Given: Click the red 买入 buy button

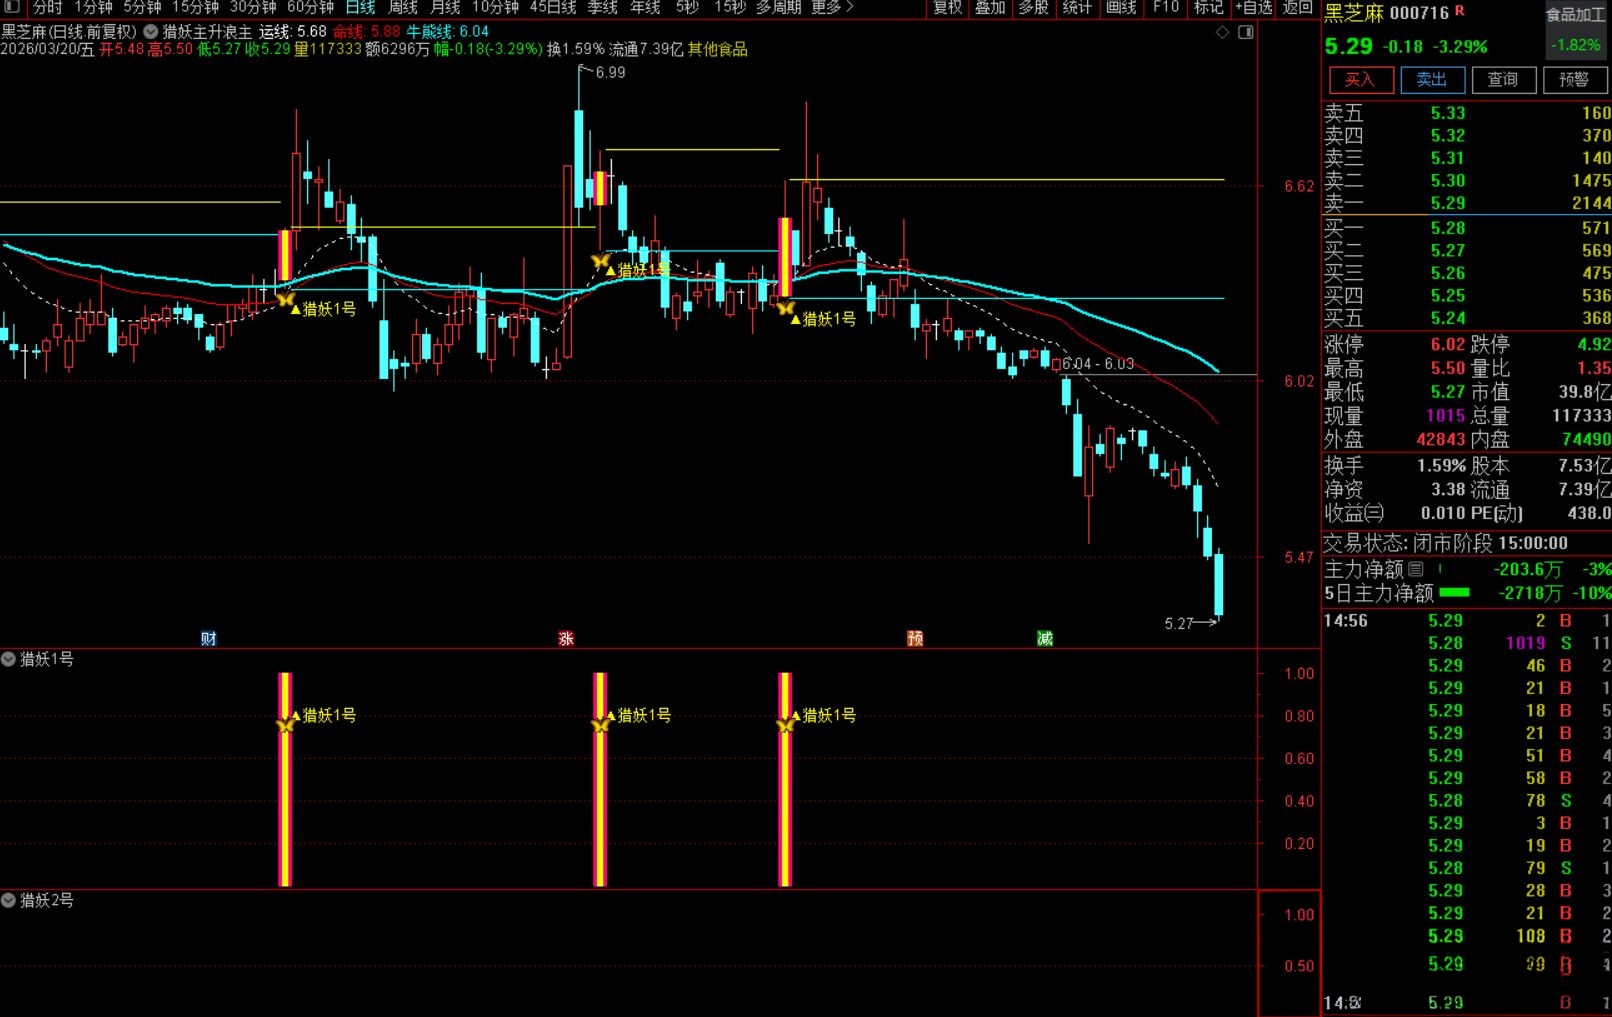Looking at the screenshot, I should [x=1360, y=80].
